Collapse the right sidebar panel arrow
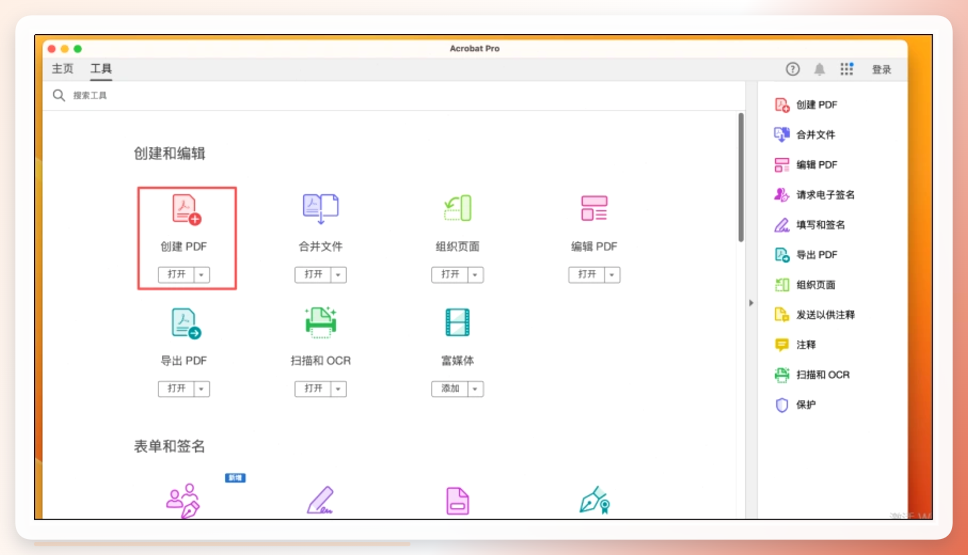The width and height of the screenshot is (968, 555). tap(751, 303)
